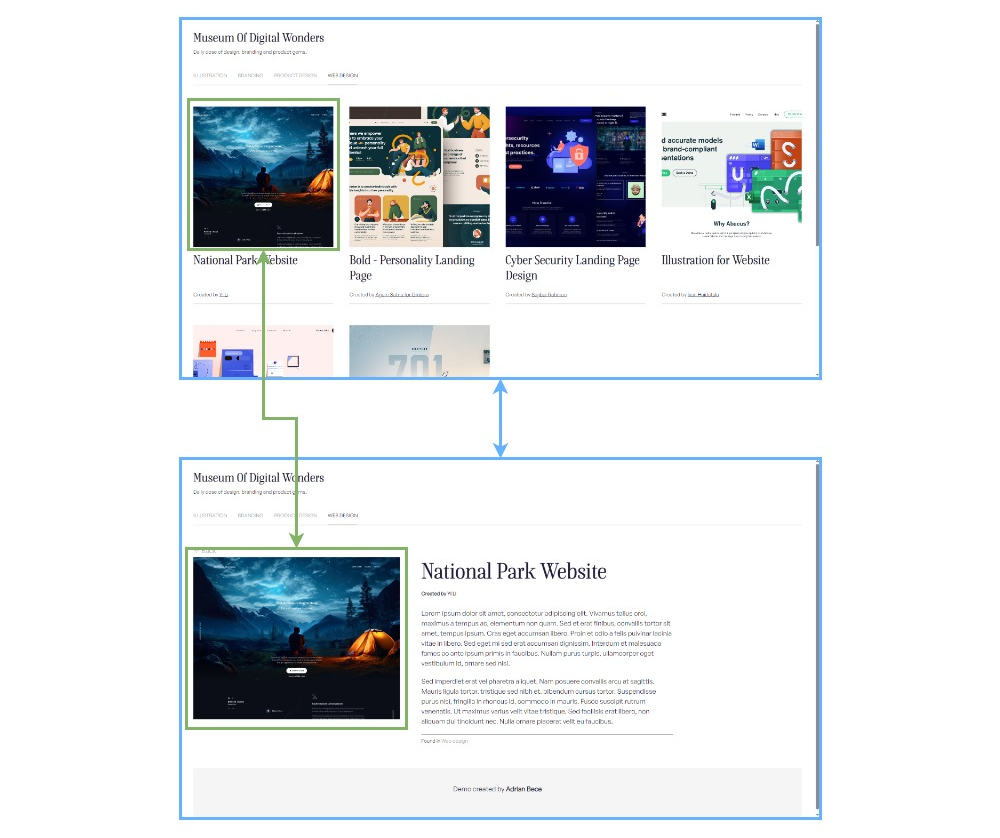
Task: View the Cyber Security Landing Page thumbnail
Action: (x=575, y=177)
